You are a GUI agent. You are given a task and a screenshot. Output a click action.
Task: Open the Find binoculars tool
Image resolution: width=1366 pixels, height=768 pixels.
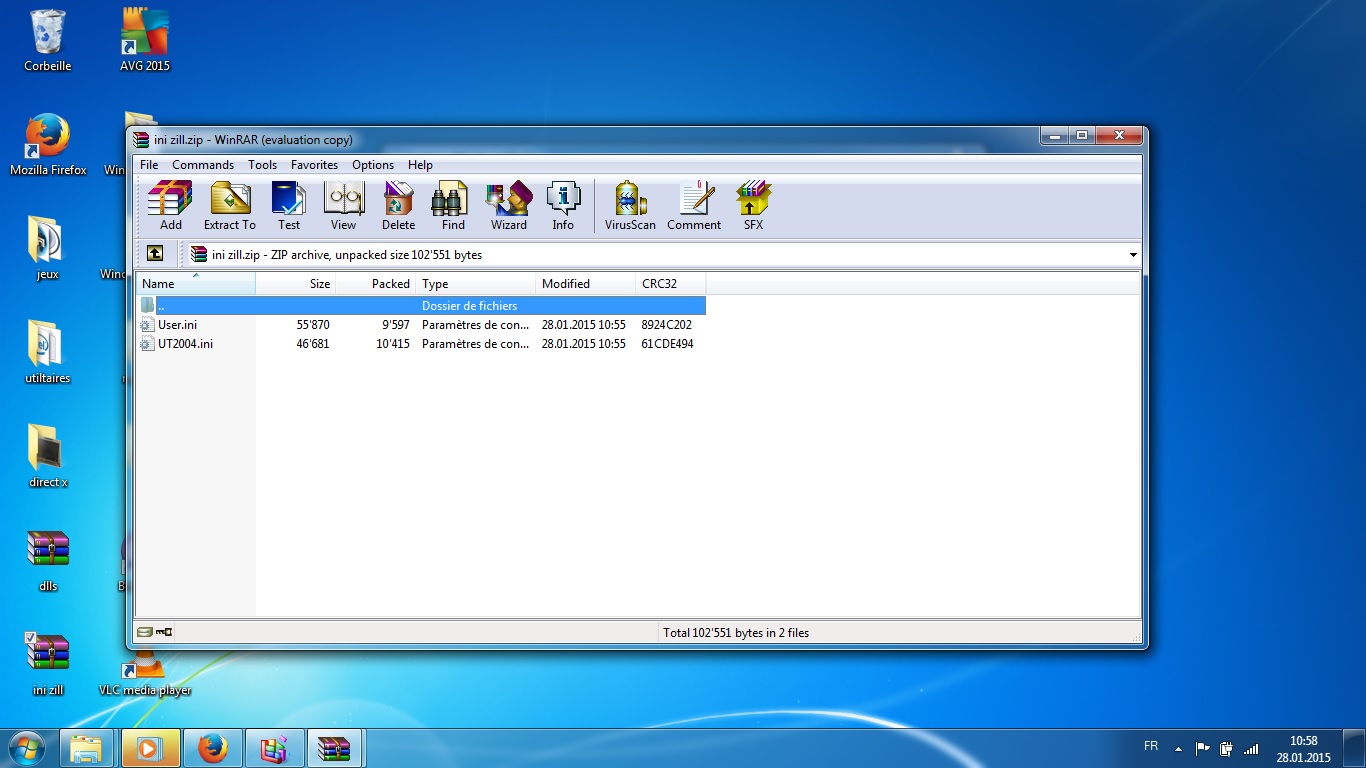pos(453,205)
